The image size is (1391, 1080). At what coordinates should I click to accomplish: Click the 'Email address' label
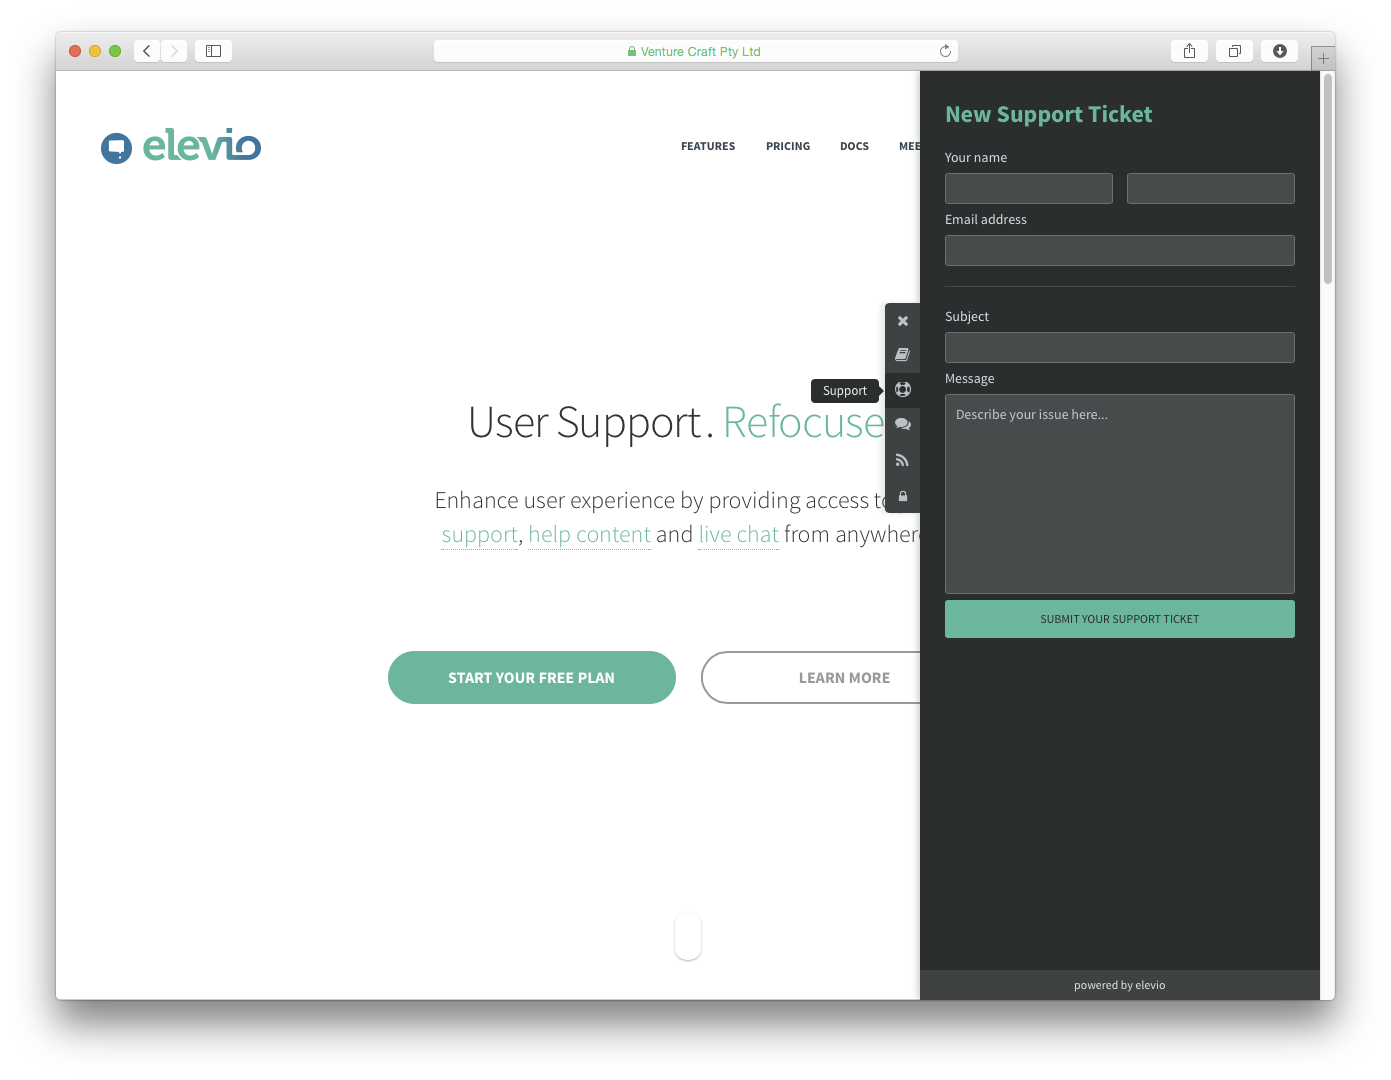click(x=986, y=220)
